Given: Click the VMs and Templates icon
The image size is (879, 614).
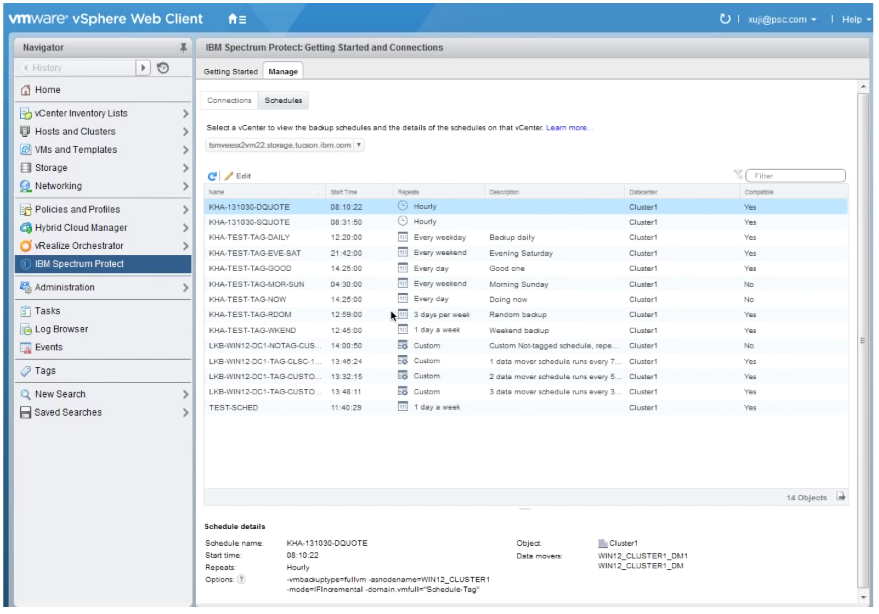Looking at the screenshot, I should click(x=25, y=150).
